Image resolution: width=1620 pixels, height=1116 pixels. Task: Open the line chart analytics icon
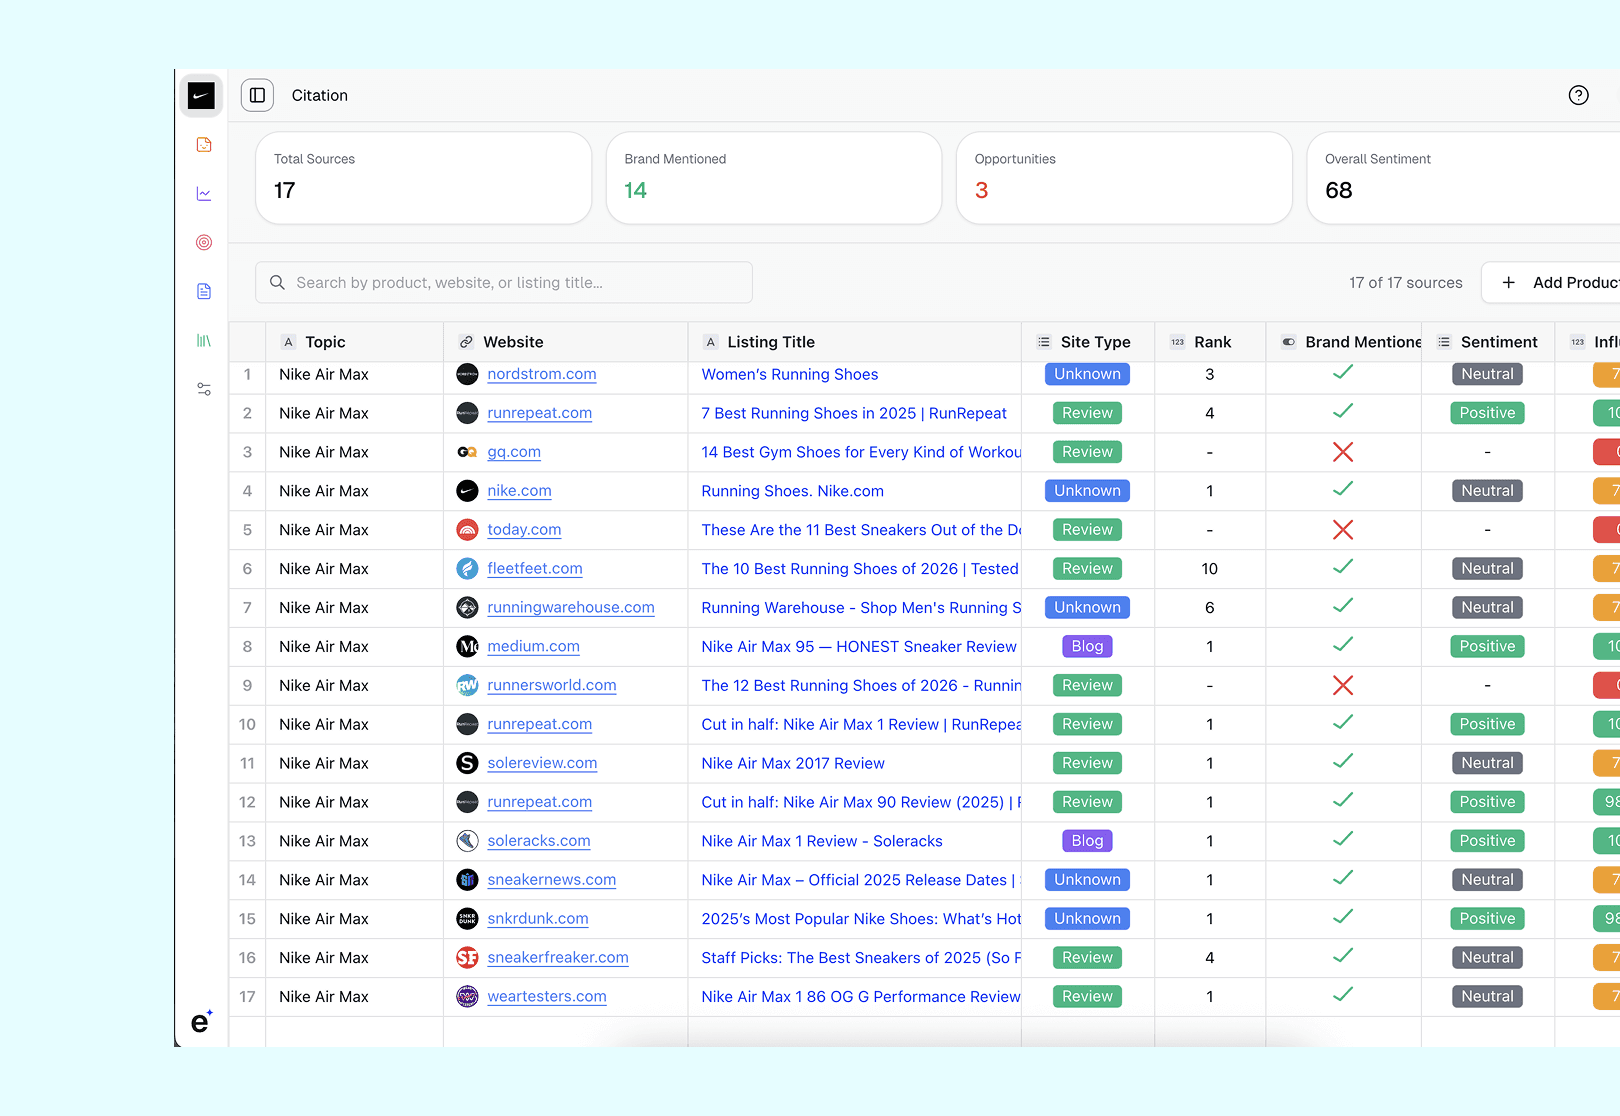[x=204, y=194]
